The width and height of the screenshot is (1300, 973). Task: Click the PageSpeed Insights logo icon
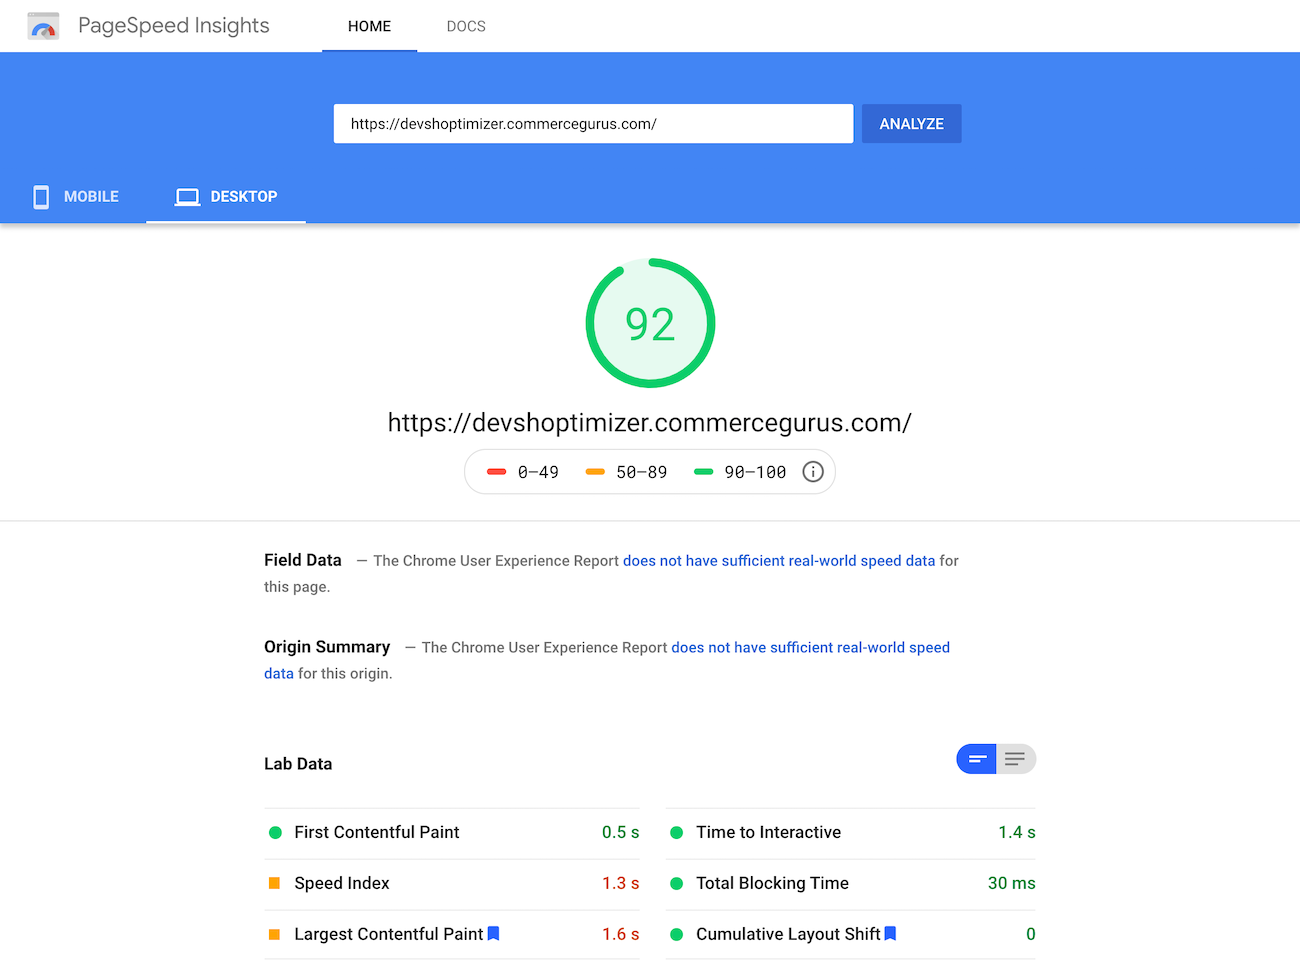(43, 26)
